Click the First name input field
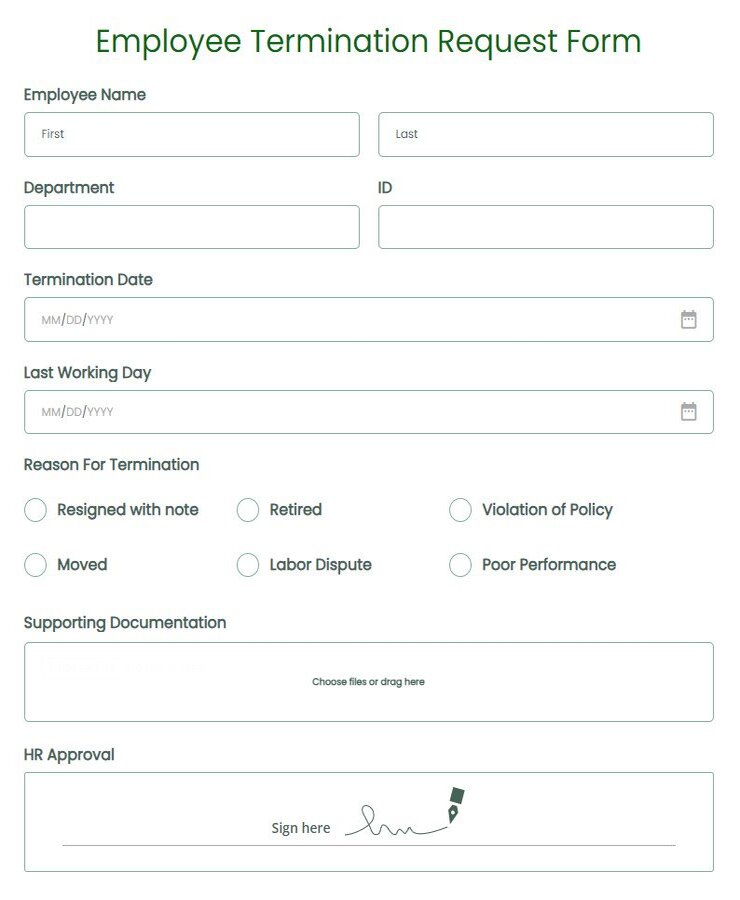Image resolution: width=740 pixels, height=900 pixels. click(191, 134)
